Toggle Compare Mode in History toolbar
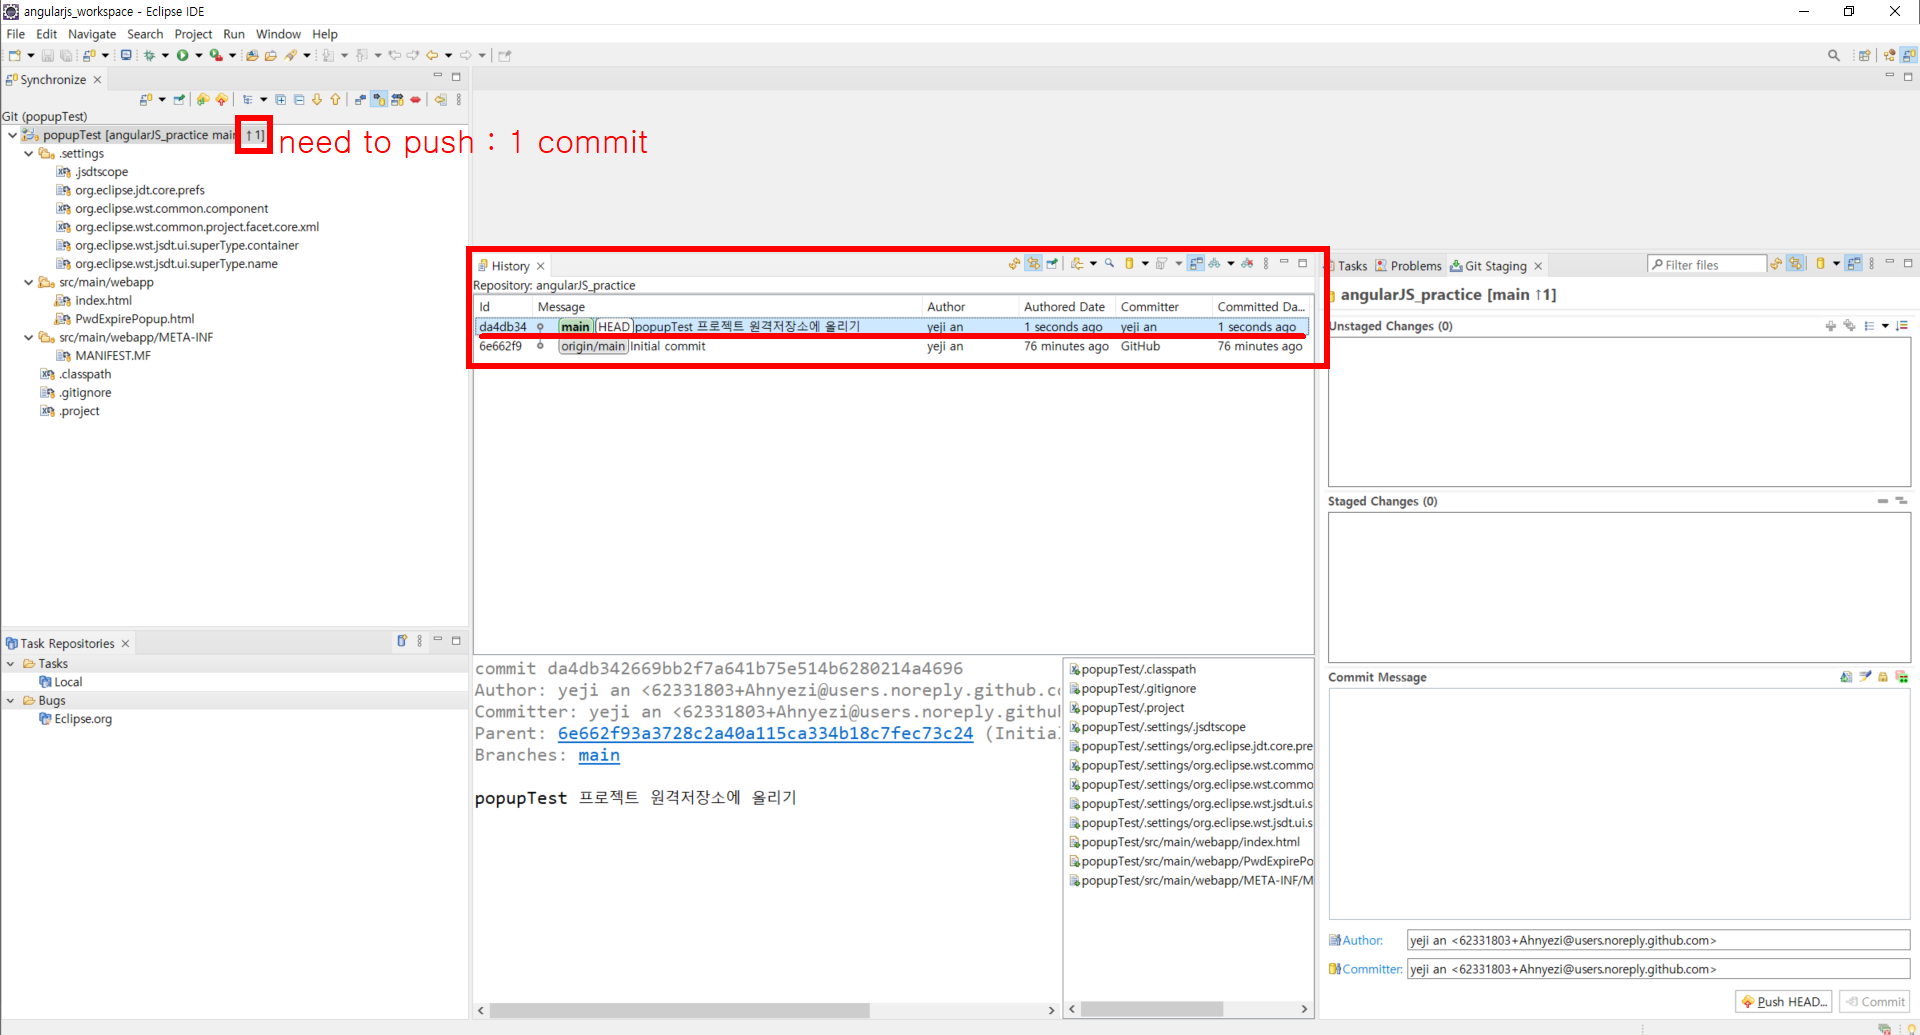The width and height of the screenshot is (1920, 1035). click(x=1196, y=264)
